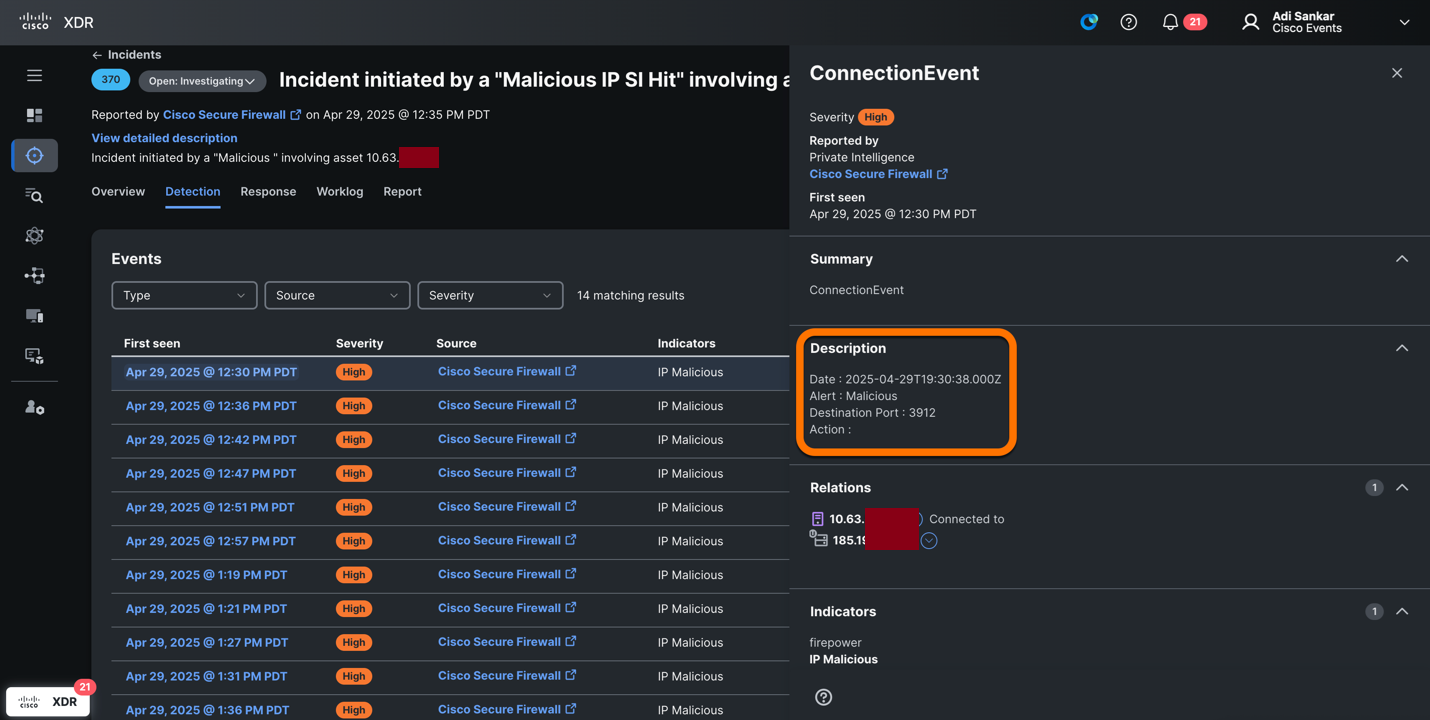1430x720 pixels.
Task: Click the 10.63 source device icon in Relations
Action: (x=817, y=519)
